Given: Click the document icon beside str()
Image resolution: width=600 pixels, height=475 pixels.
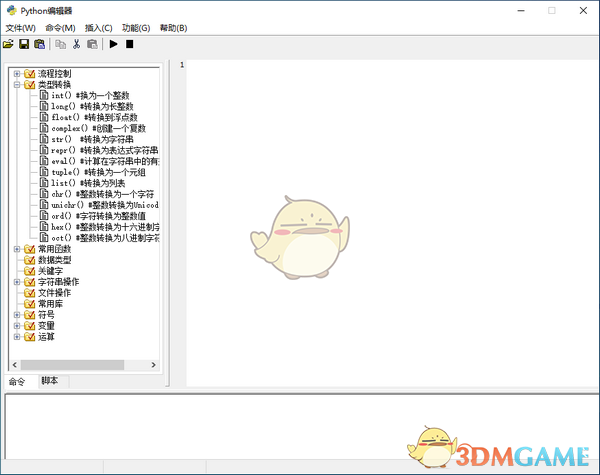Looking at the screenshot, I should click(44, 139).
